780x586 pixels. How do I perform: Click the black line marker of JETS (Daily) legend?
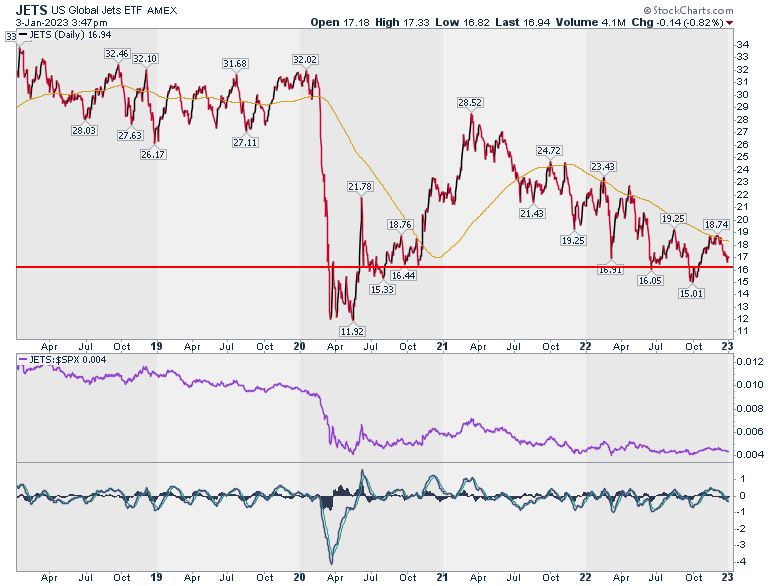coord(23,35)
